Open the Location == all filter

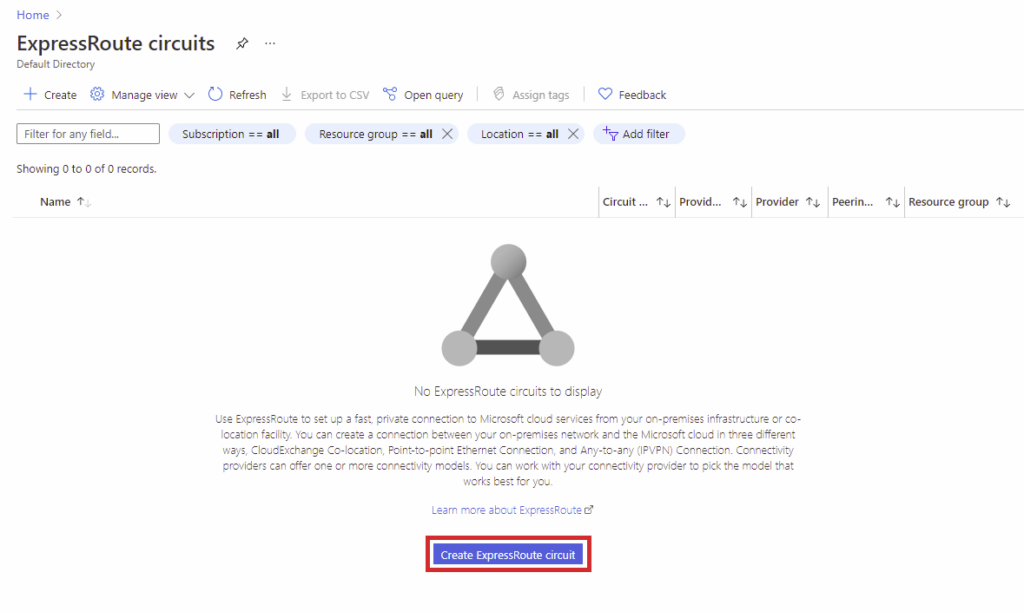(x=520, y=134)
